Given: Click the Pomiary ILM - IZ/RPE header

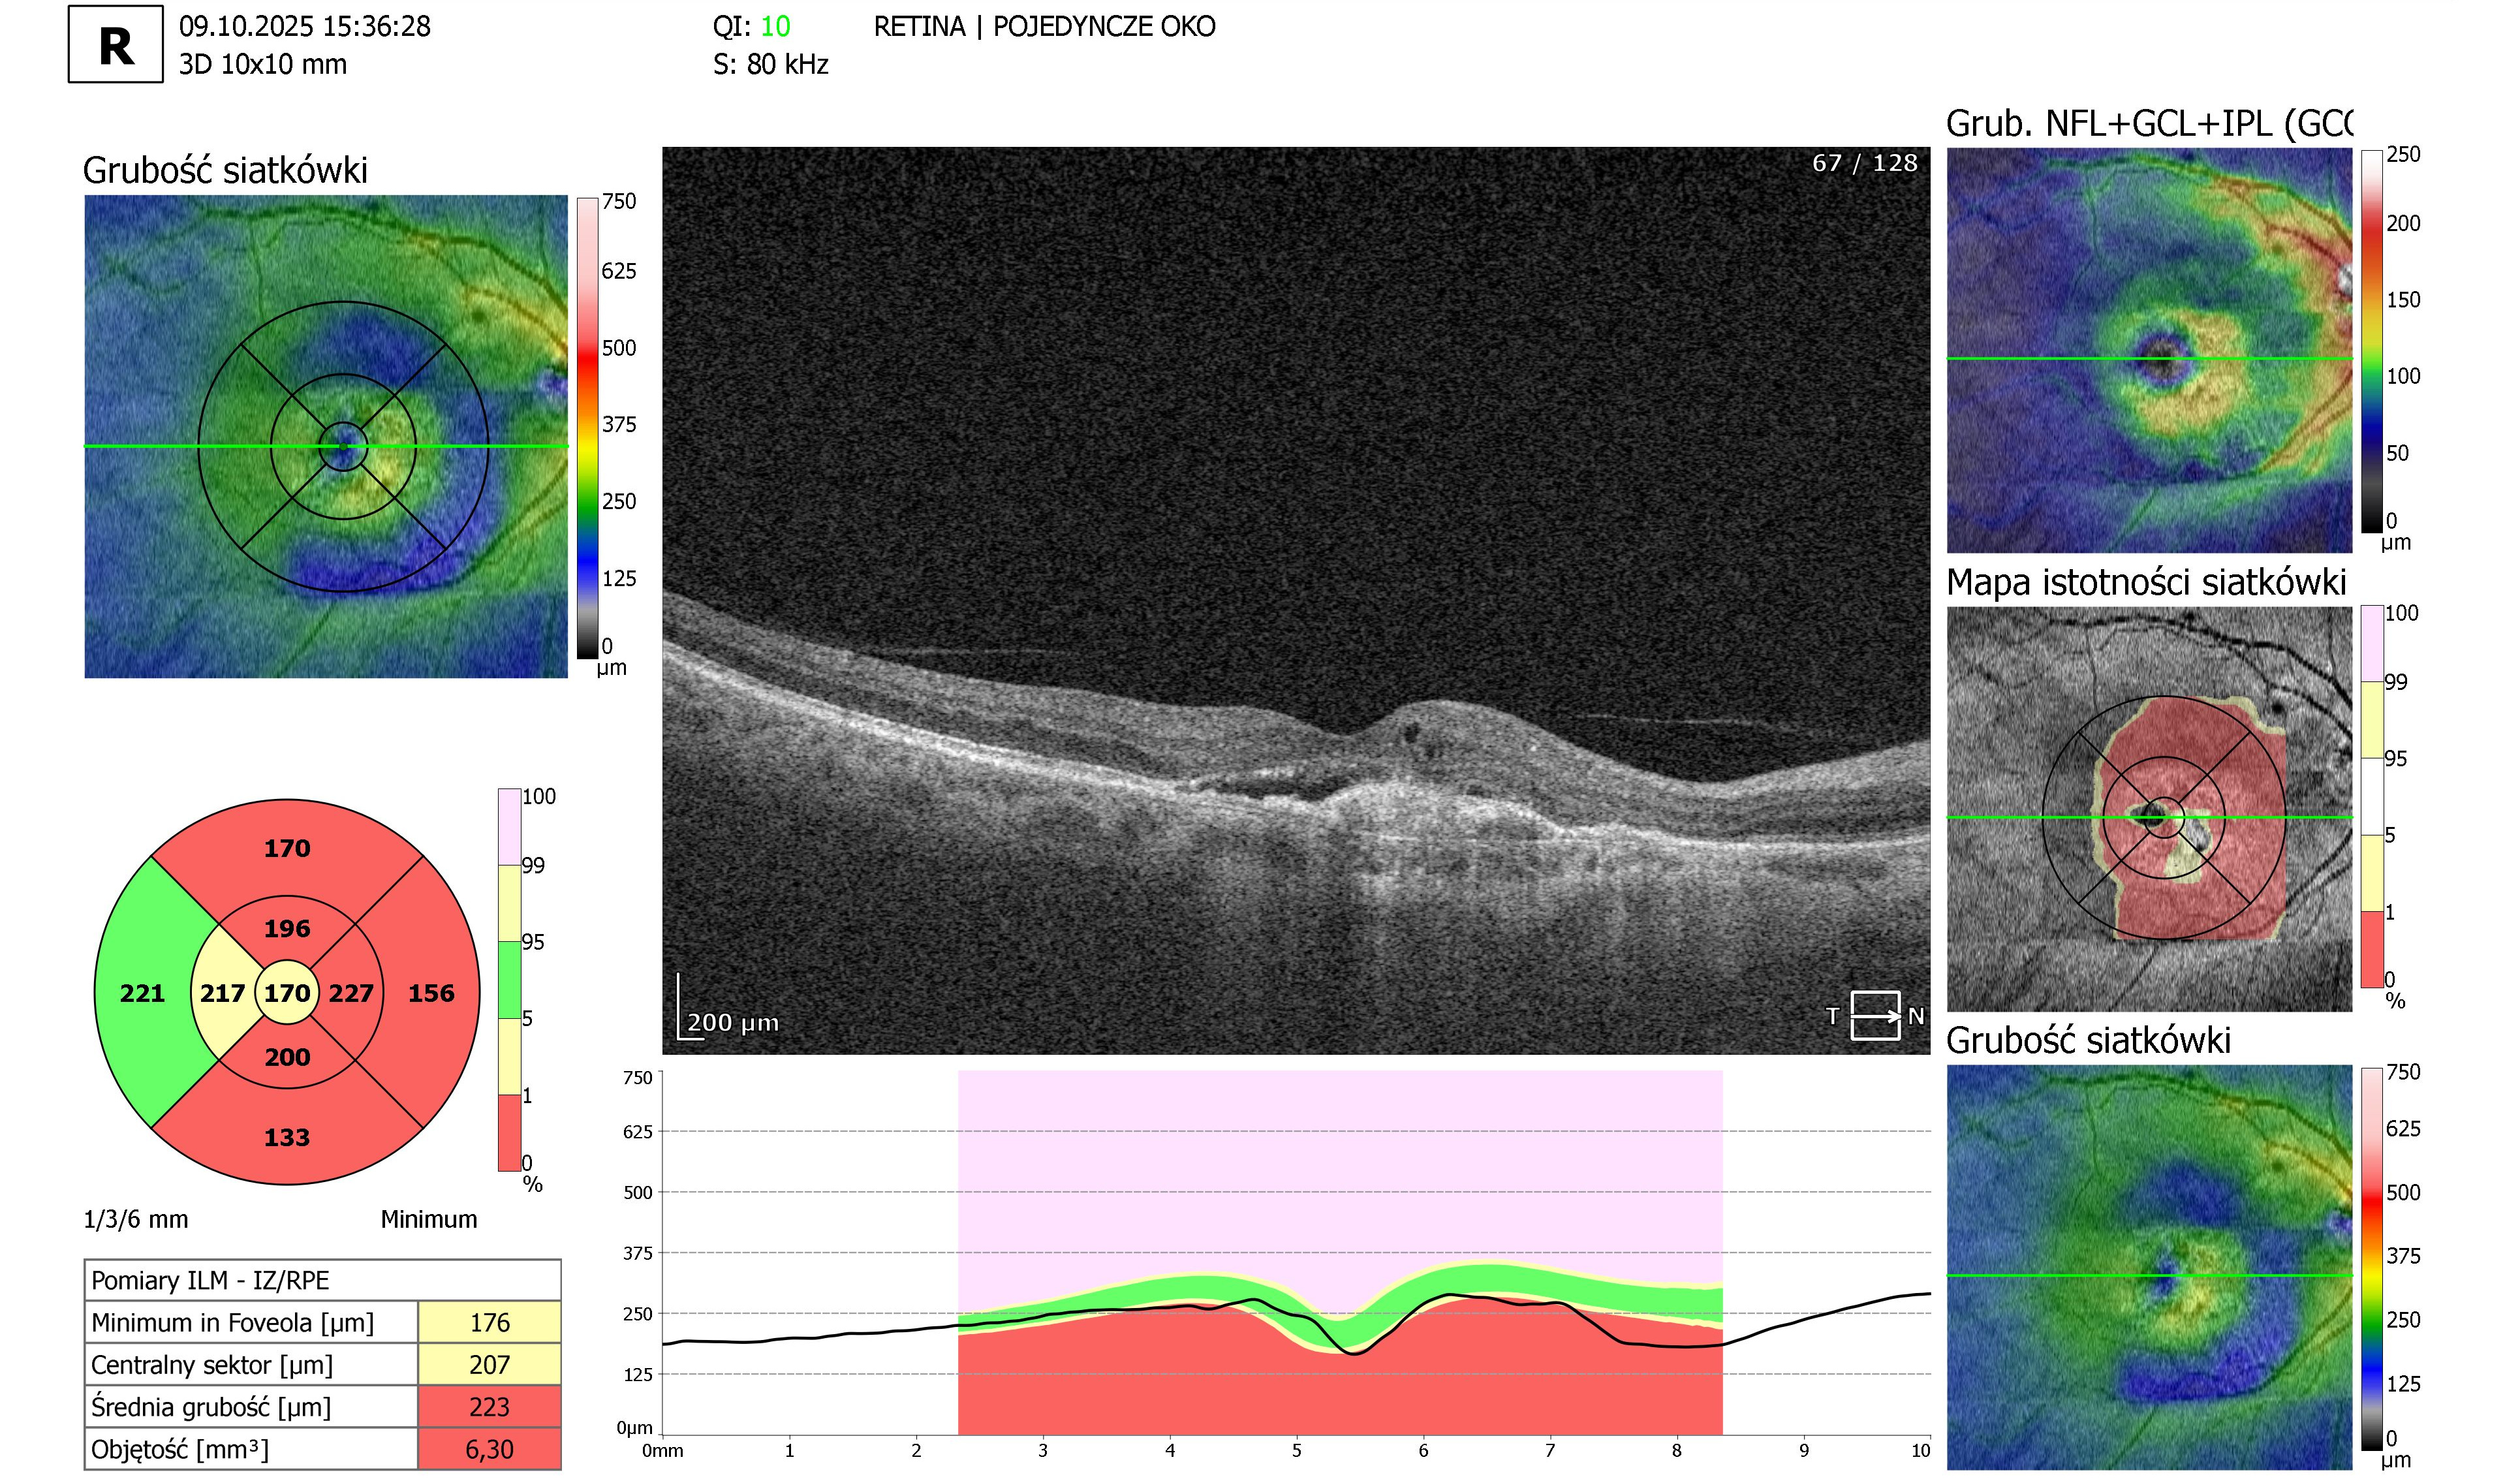Looking at the screenshot, I should [x=322, y=1280].
